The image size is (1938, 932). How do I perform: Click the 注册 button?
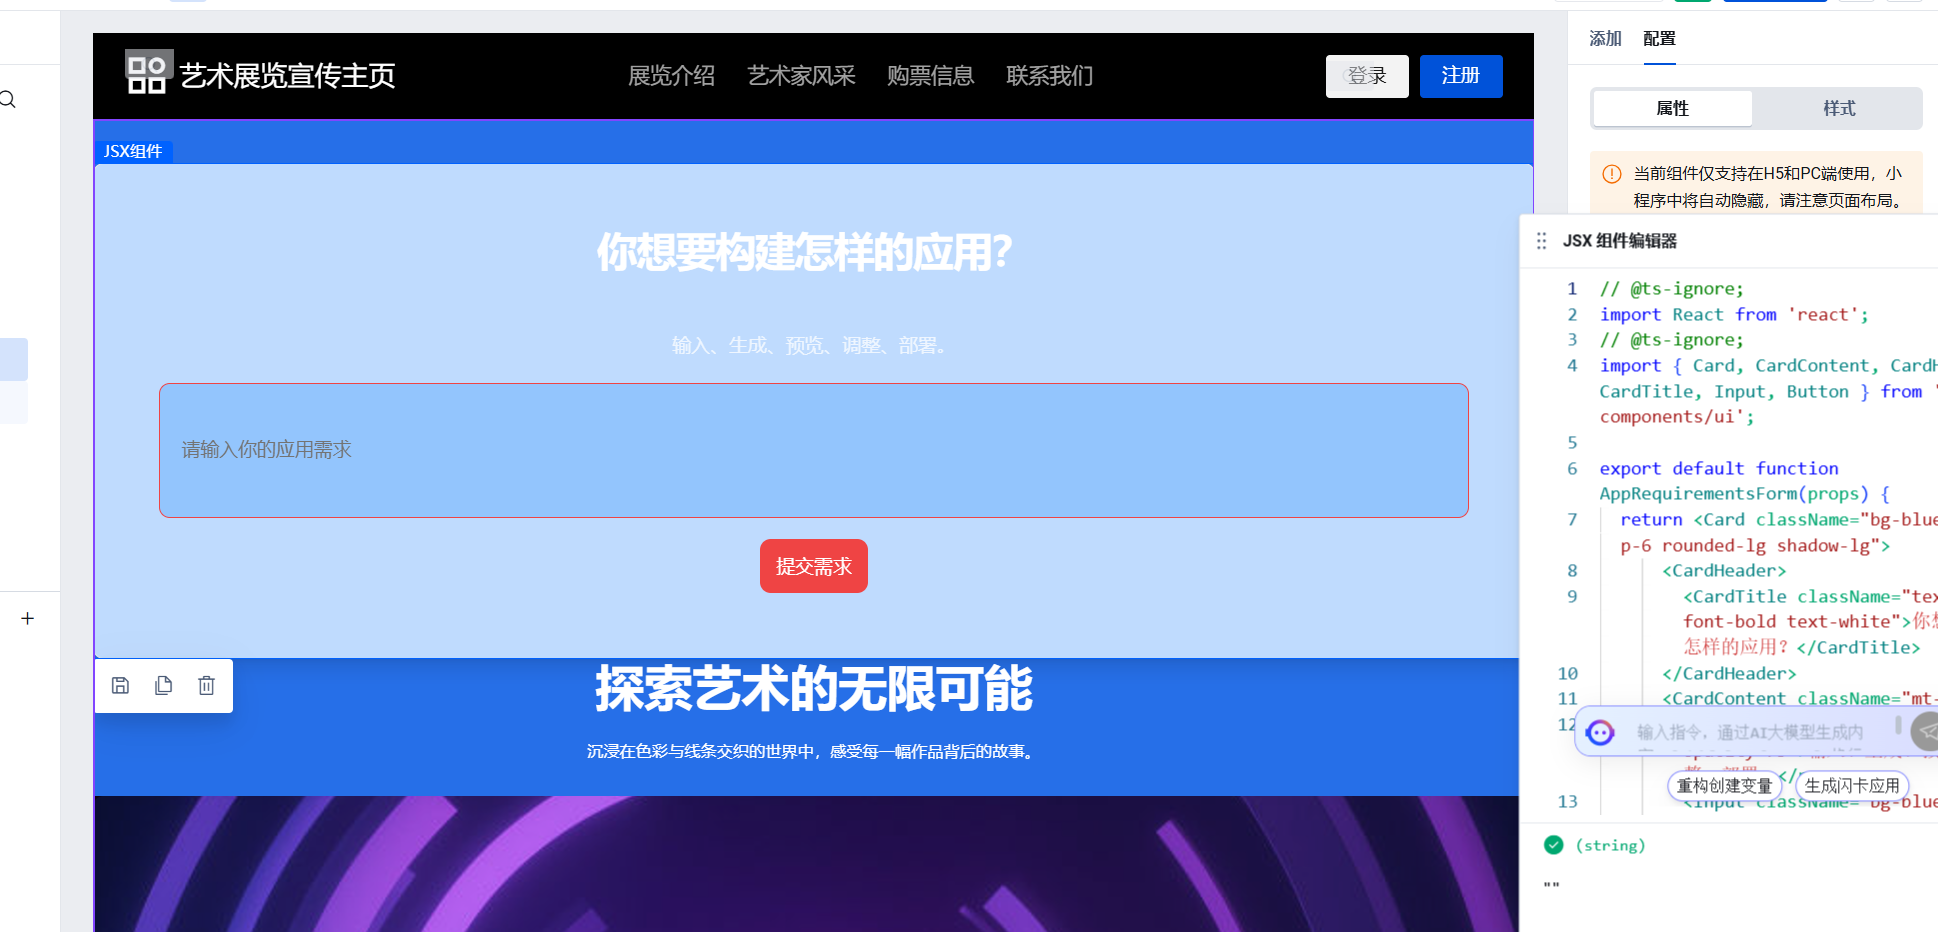coord(1461,76)
